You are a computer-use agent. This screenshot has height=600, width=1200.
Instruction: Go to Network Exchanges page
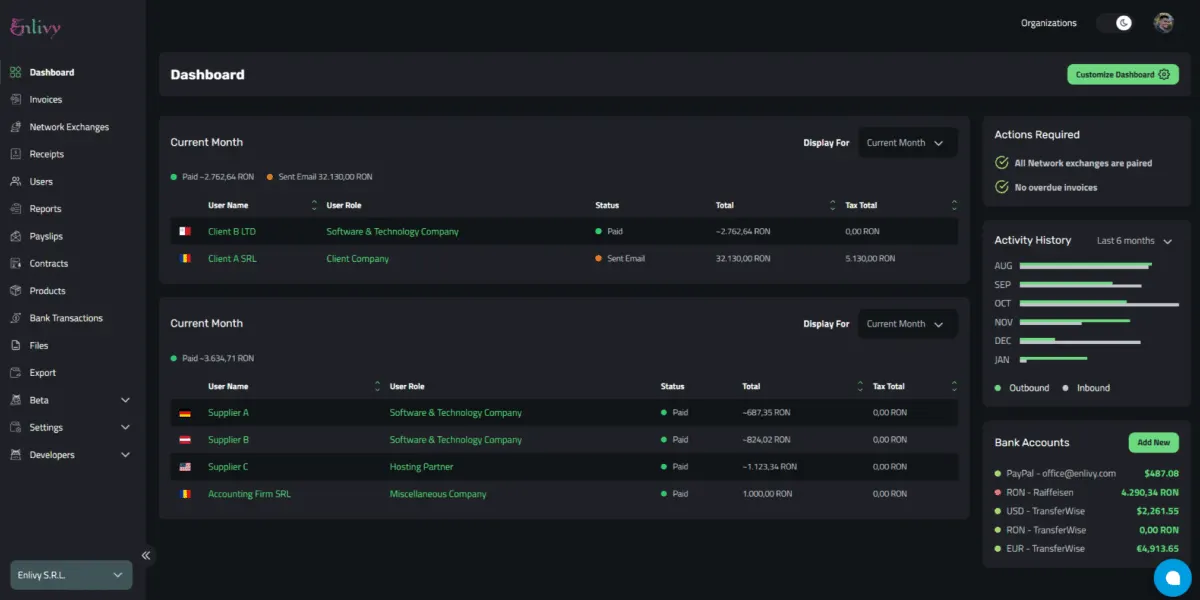coord(69,127)
